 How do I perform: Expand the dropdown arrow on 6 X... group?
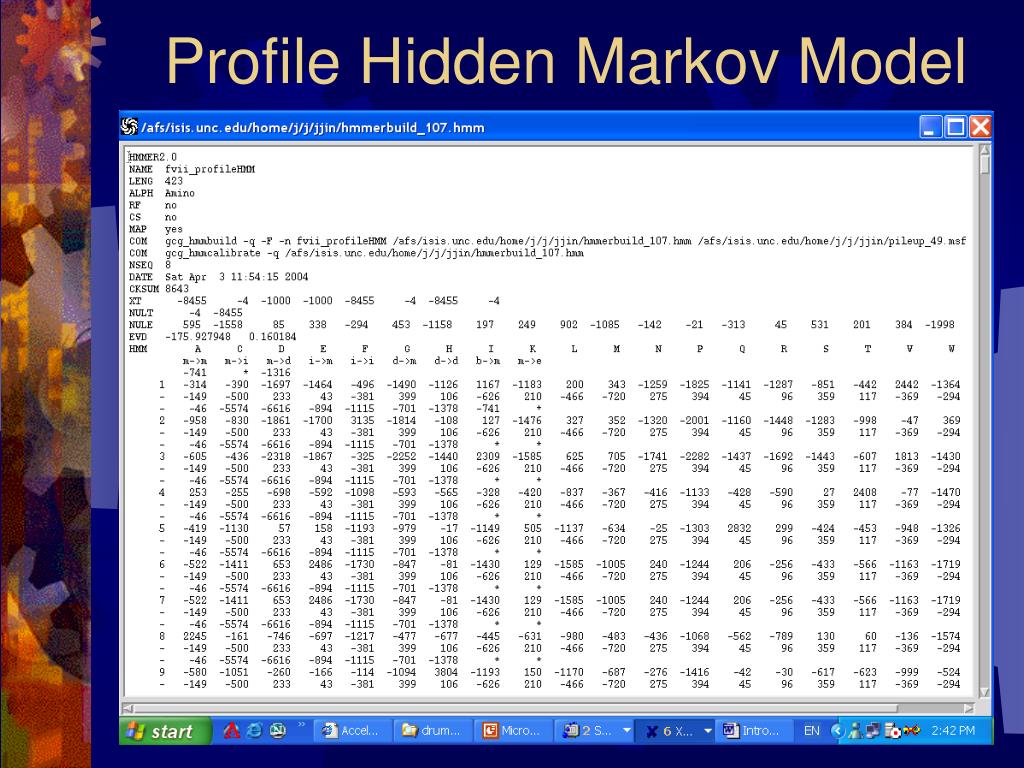coord(707,731)
